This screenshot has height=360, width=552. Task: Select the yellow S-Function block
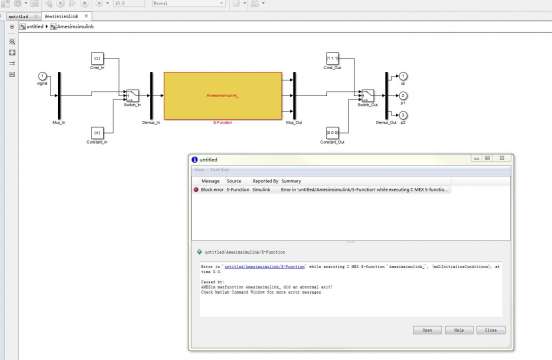(x=223, y=96)
